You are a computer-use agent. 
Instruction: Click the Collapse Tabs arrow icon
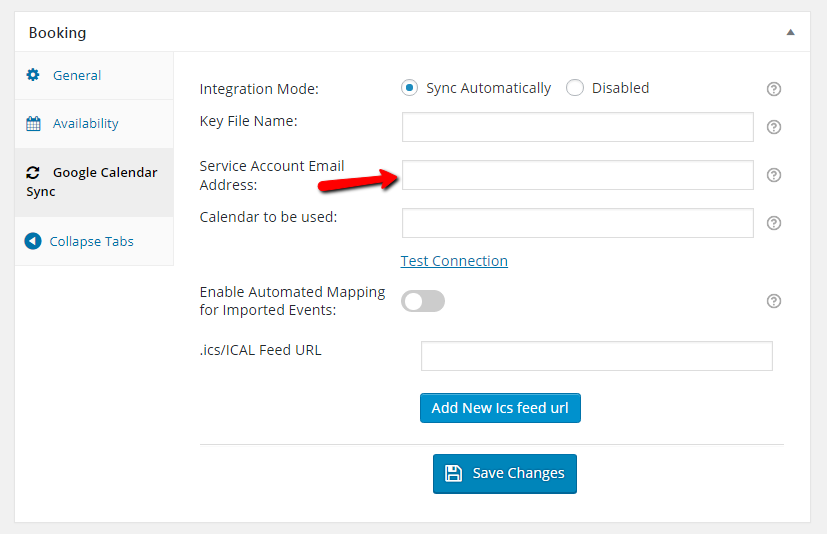[x=33, y=241]
